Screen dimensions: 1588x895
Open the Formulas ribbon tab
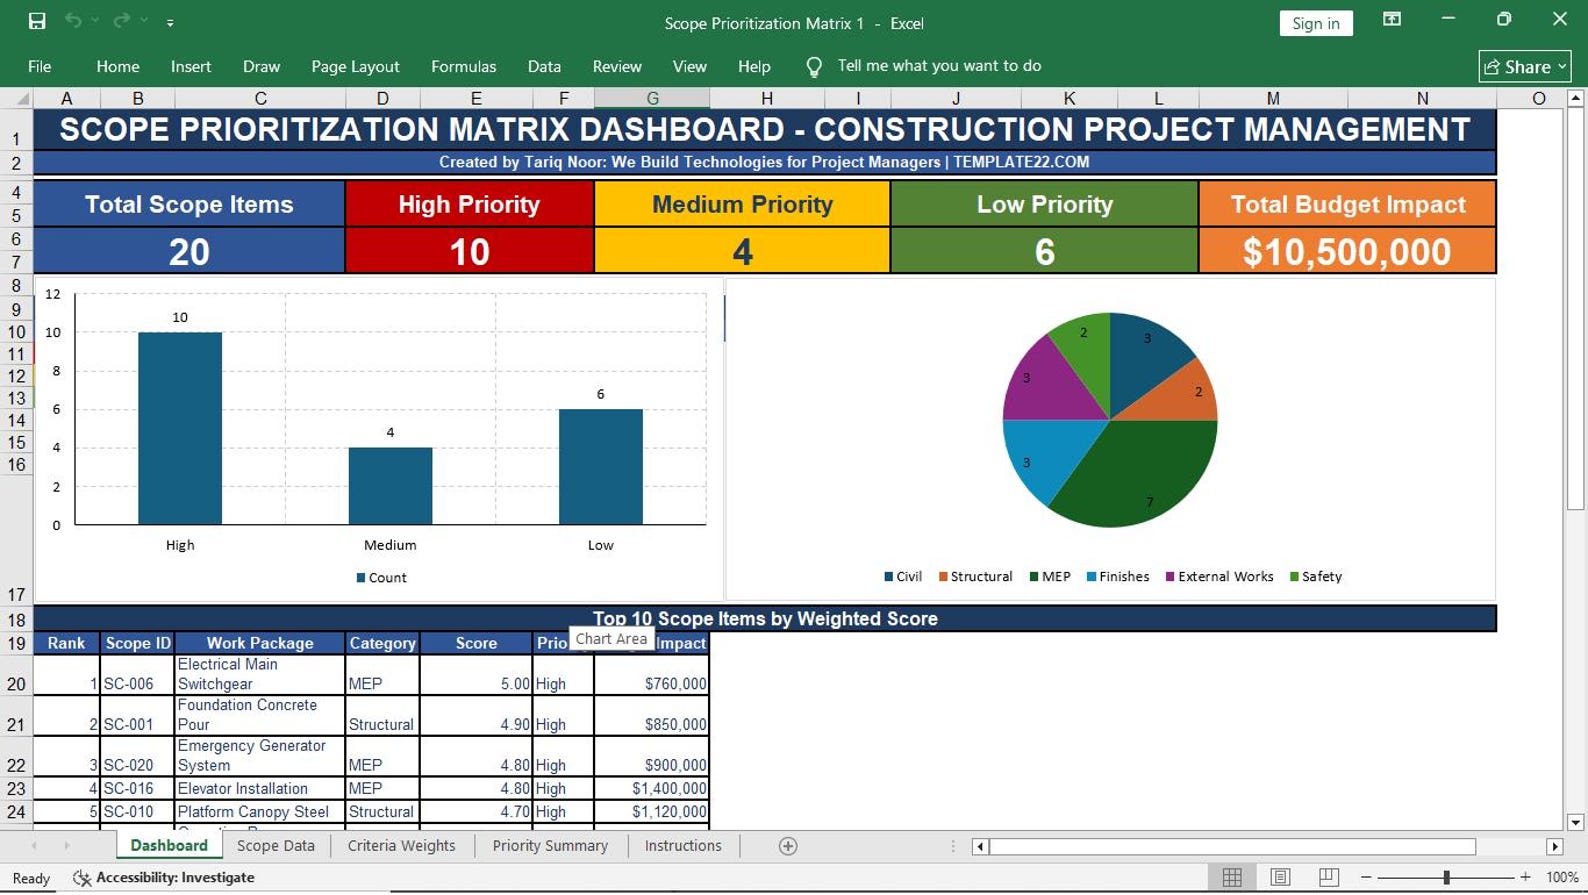pos(463,66)
